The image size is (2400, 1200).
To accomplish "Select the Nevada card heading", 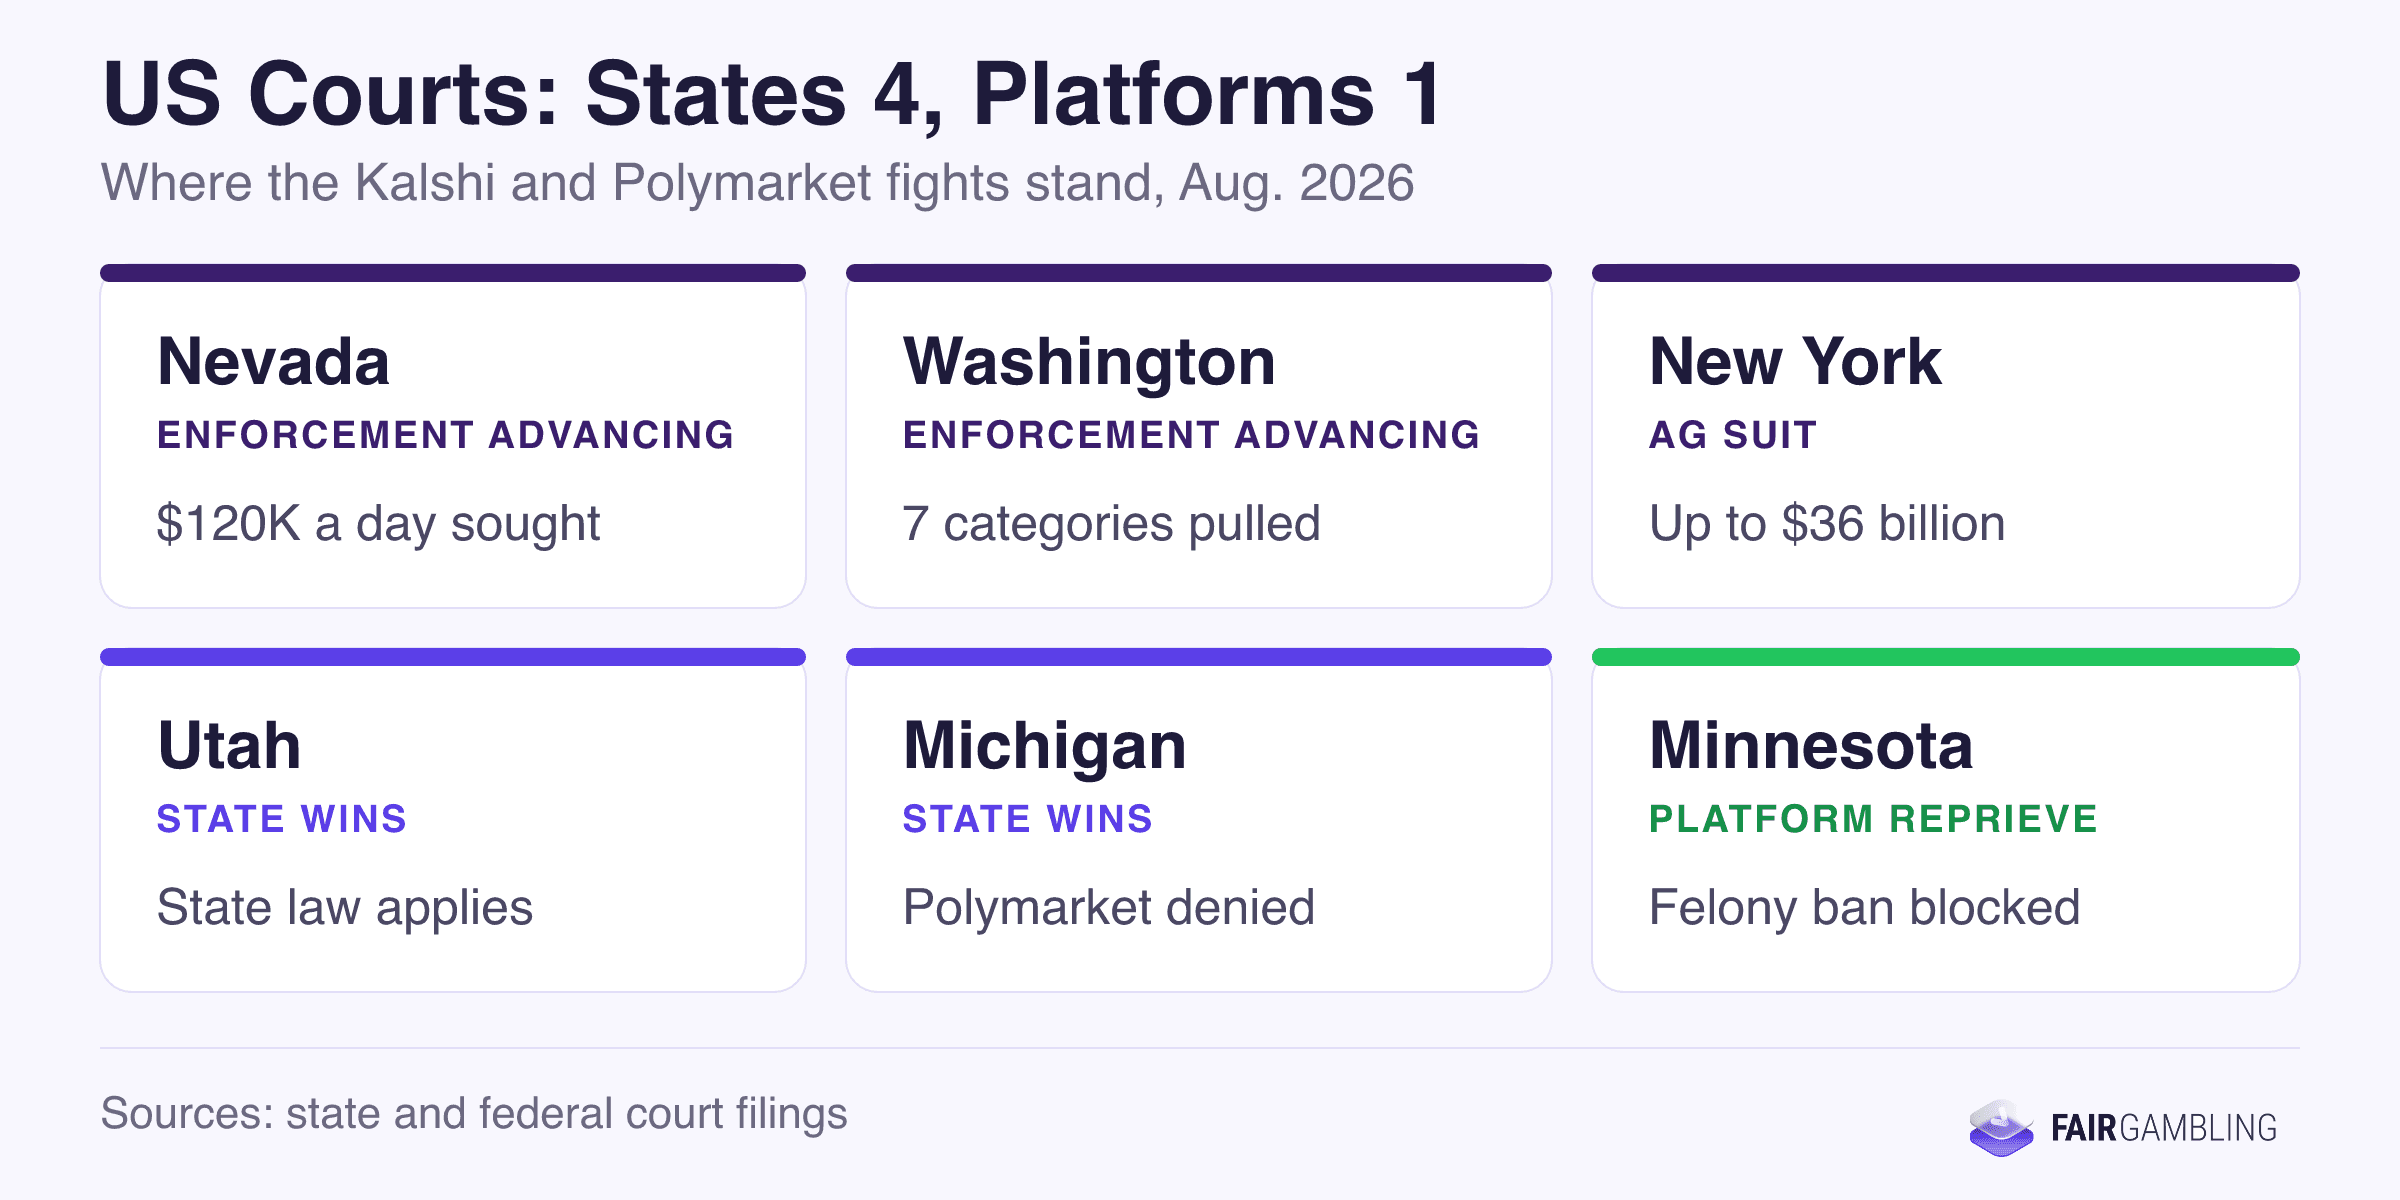I will click(273, 361).
